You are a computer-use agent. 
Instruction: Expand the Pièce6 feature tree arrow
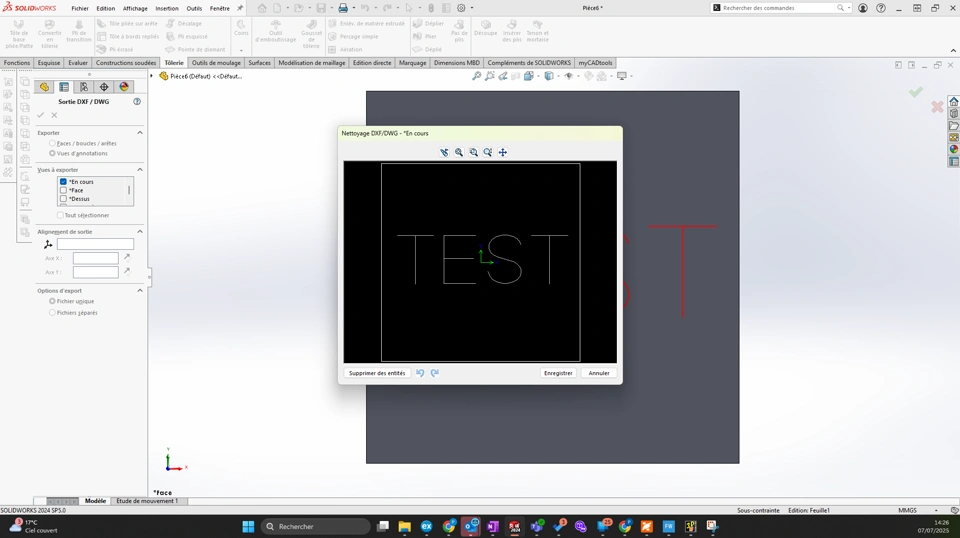click(152, 76)
